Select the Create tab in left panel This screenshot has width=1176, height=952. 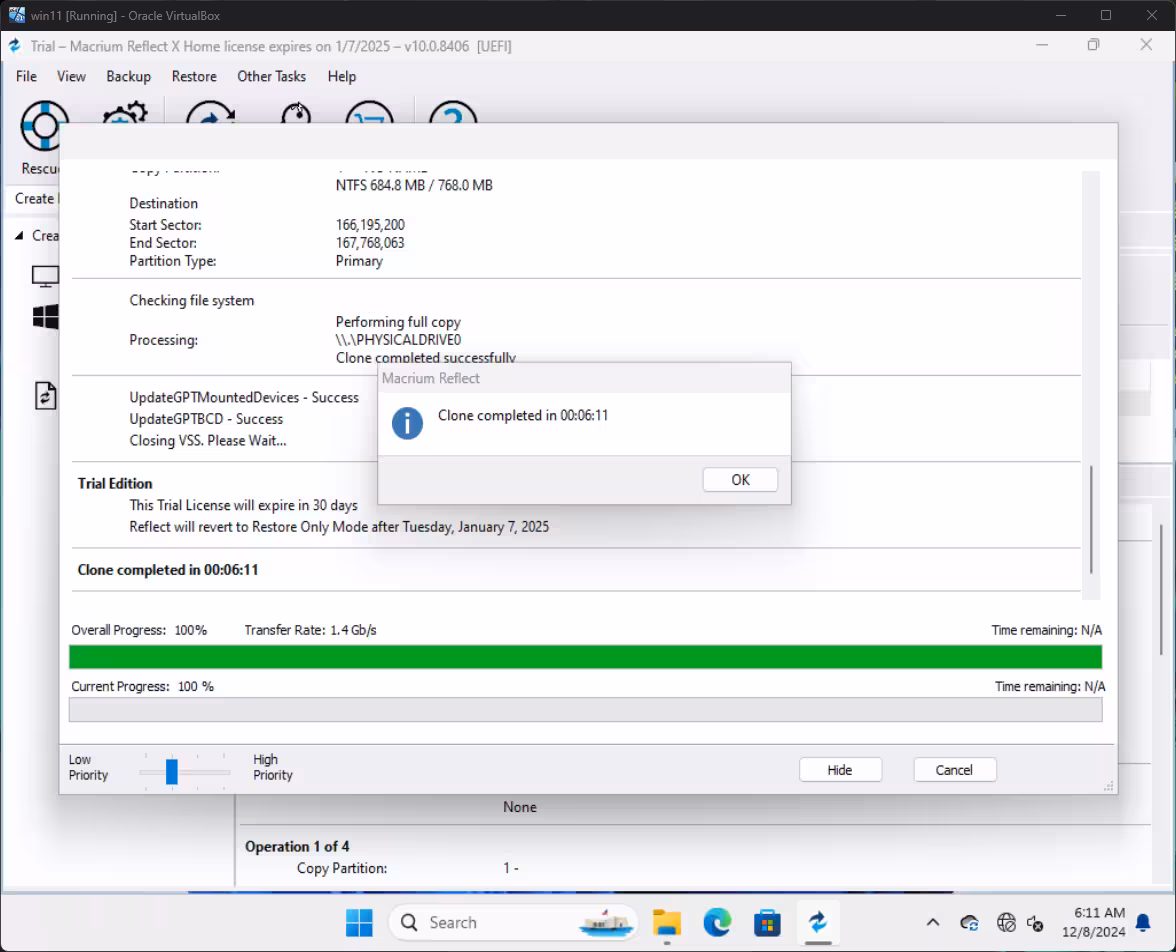click(x=34, y=199)
